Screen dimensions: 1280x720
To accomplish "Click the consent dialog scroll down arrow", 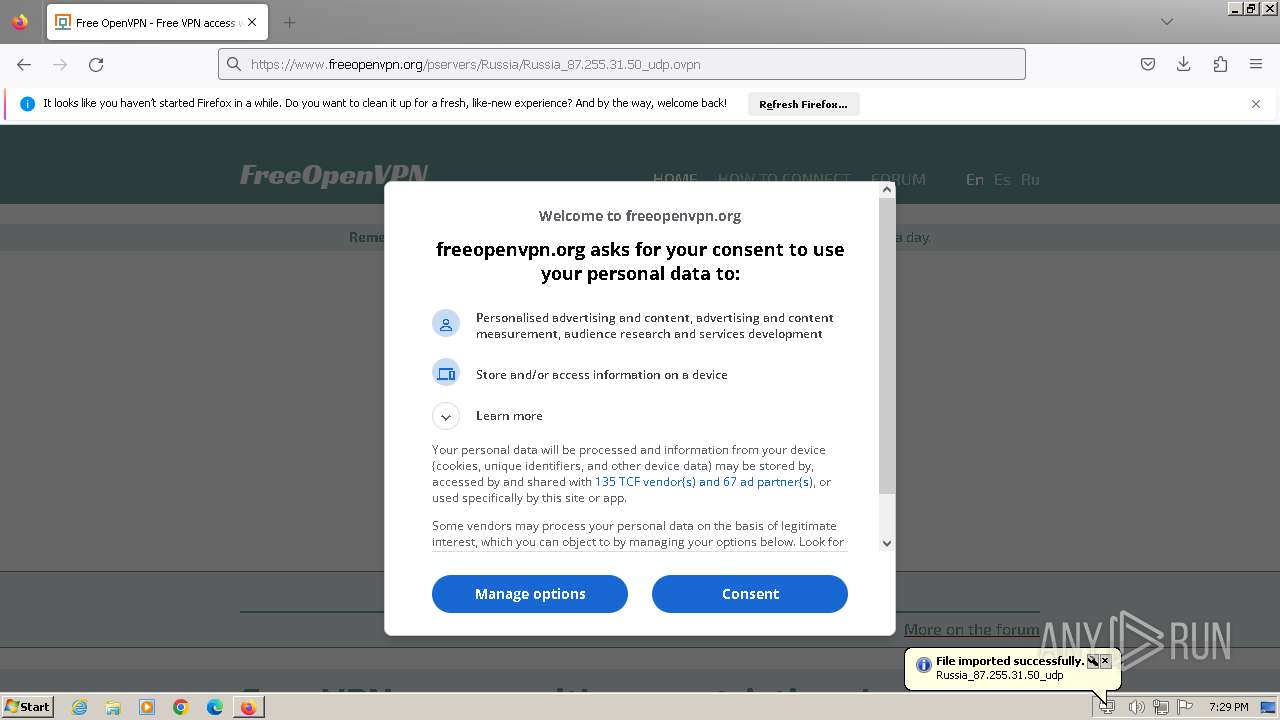I will [886, 543].
